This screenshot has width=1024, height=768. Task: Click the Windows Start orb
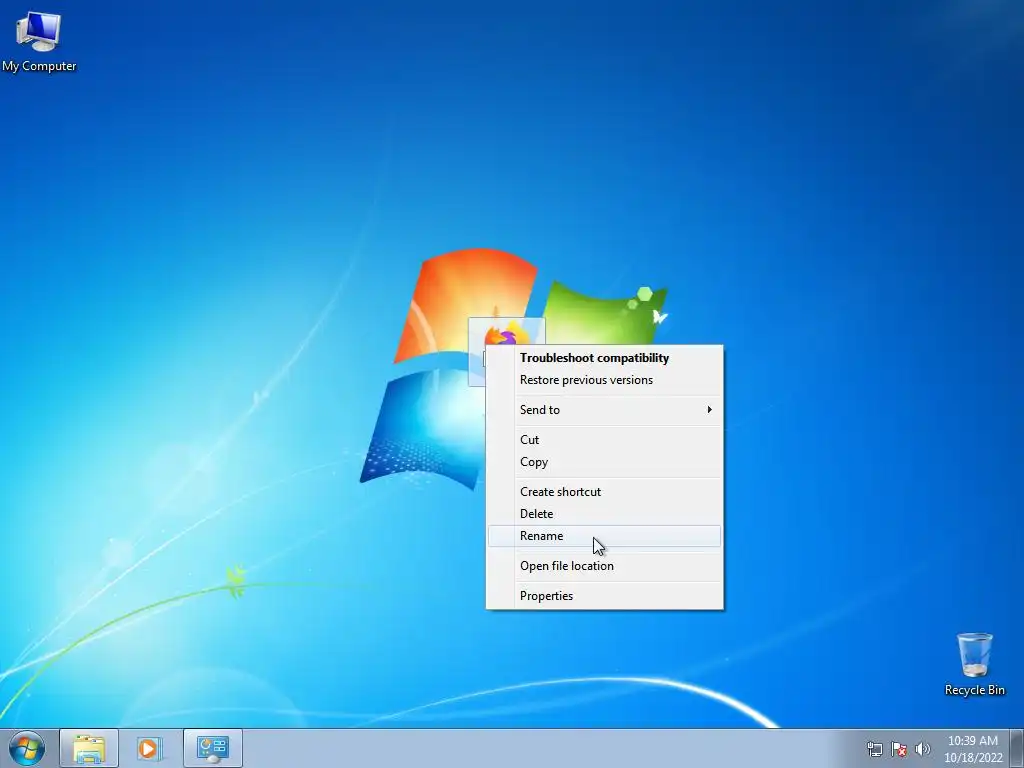pos(27,748)
